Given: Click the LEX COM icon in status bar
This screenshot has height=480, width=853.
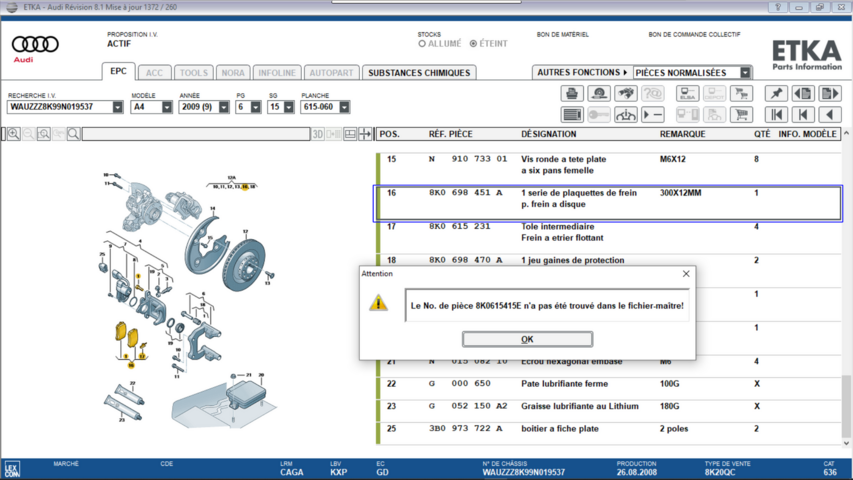Looking at the screenshot, I should 11,469.
